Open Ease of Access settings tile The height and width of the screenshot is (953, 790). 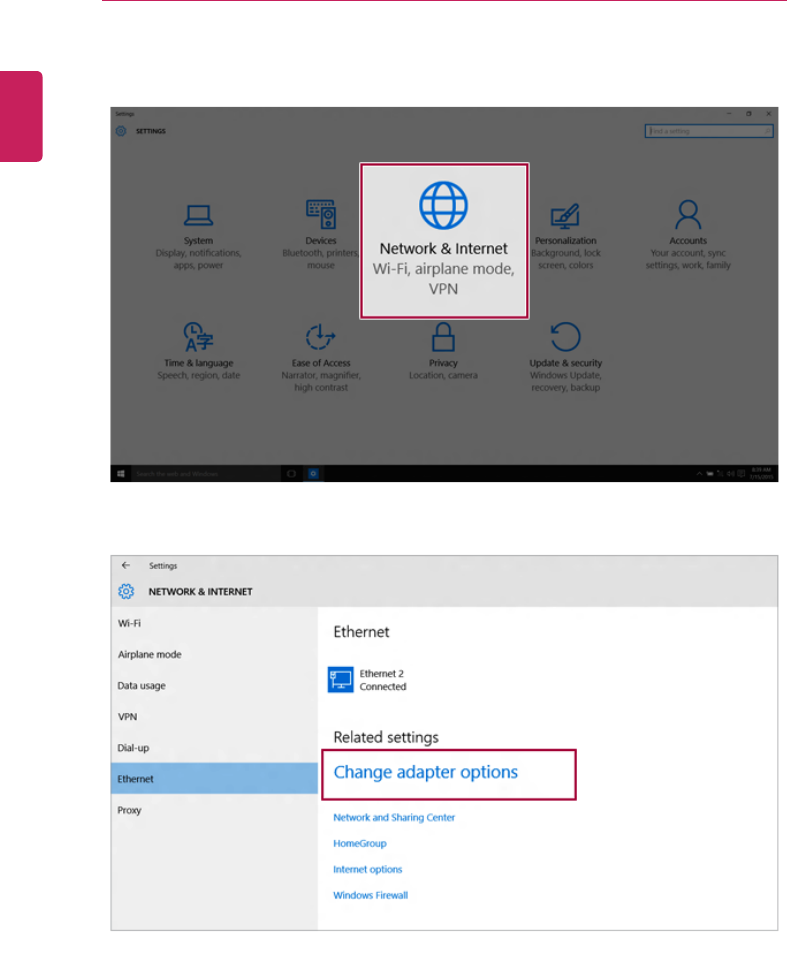click(321, 357)
